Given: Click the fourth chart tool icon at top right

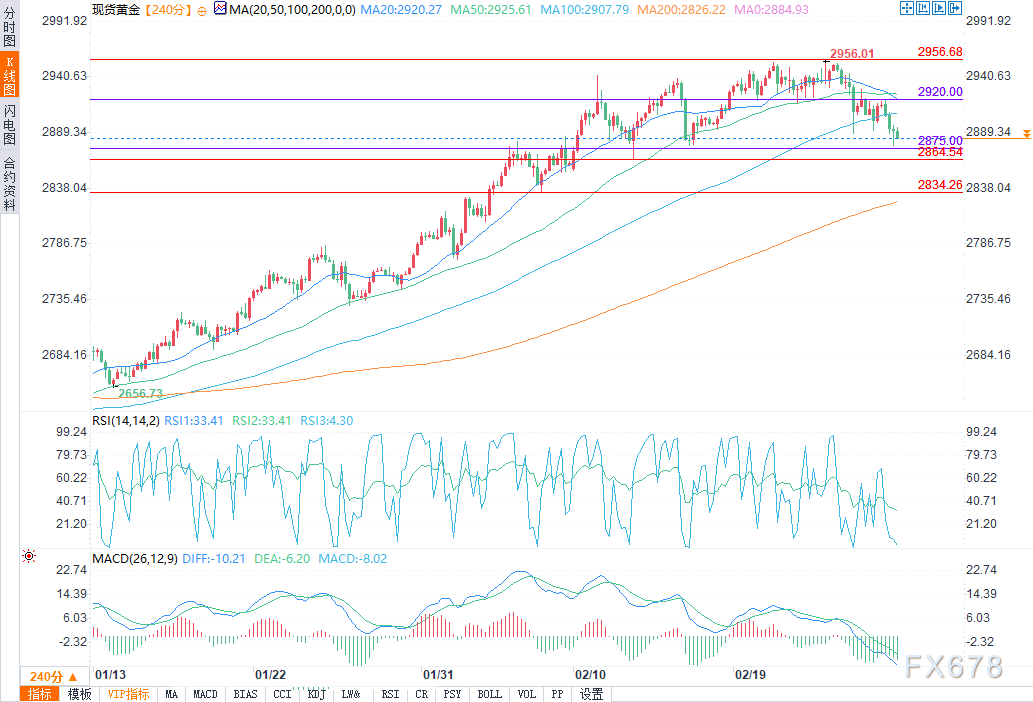Looking at the screenshot, I should pos(956,9).
